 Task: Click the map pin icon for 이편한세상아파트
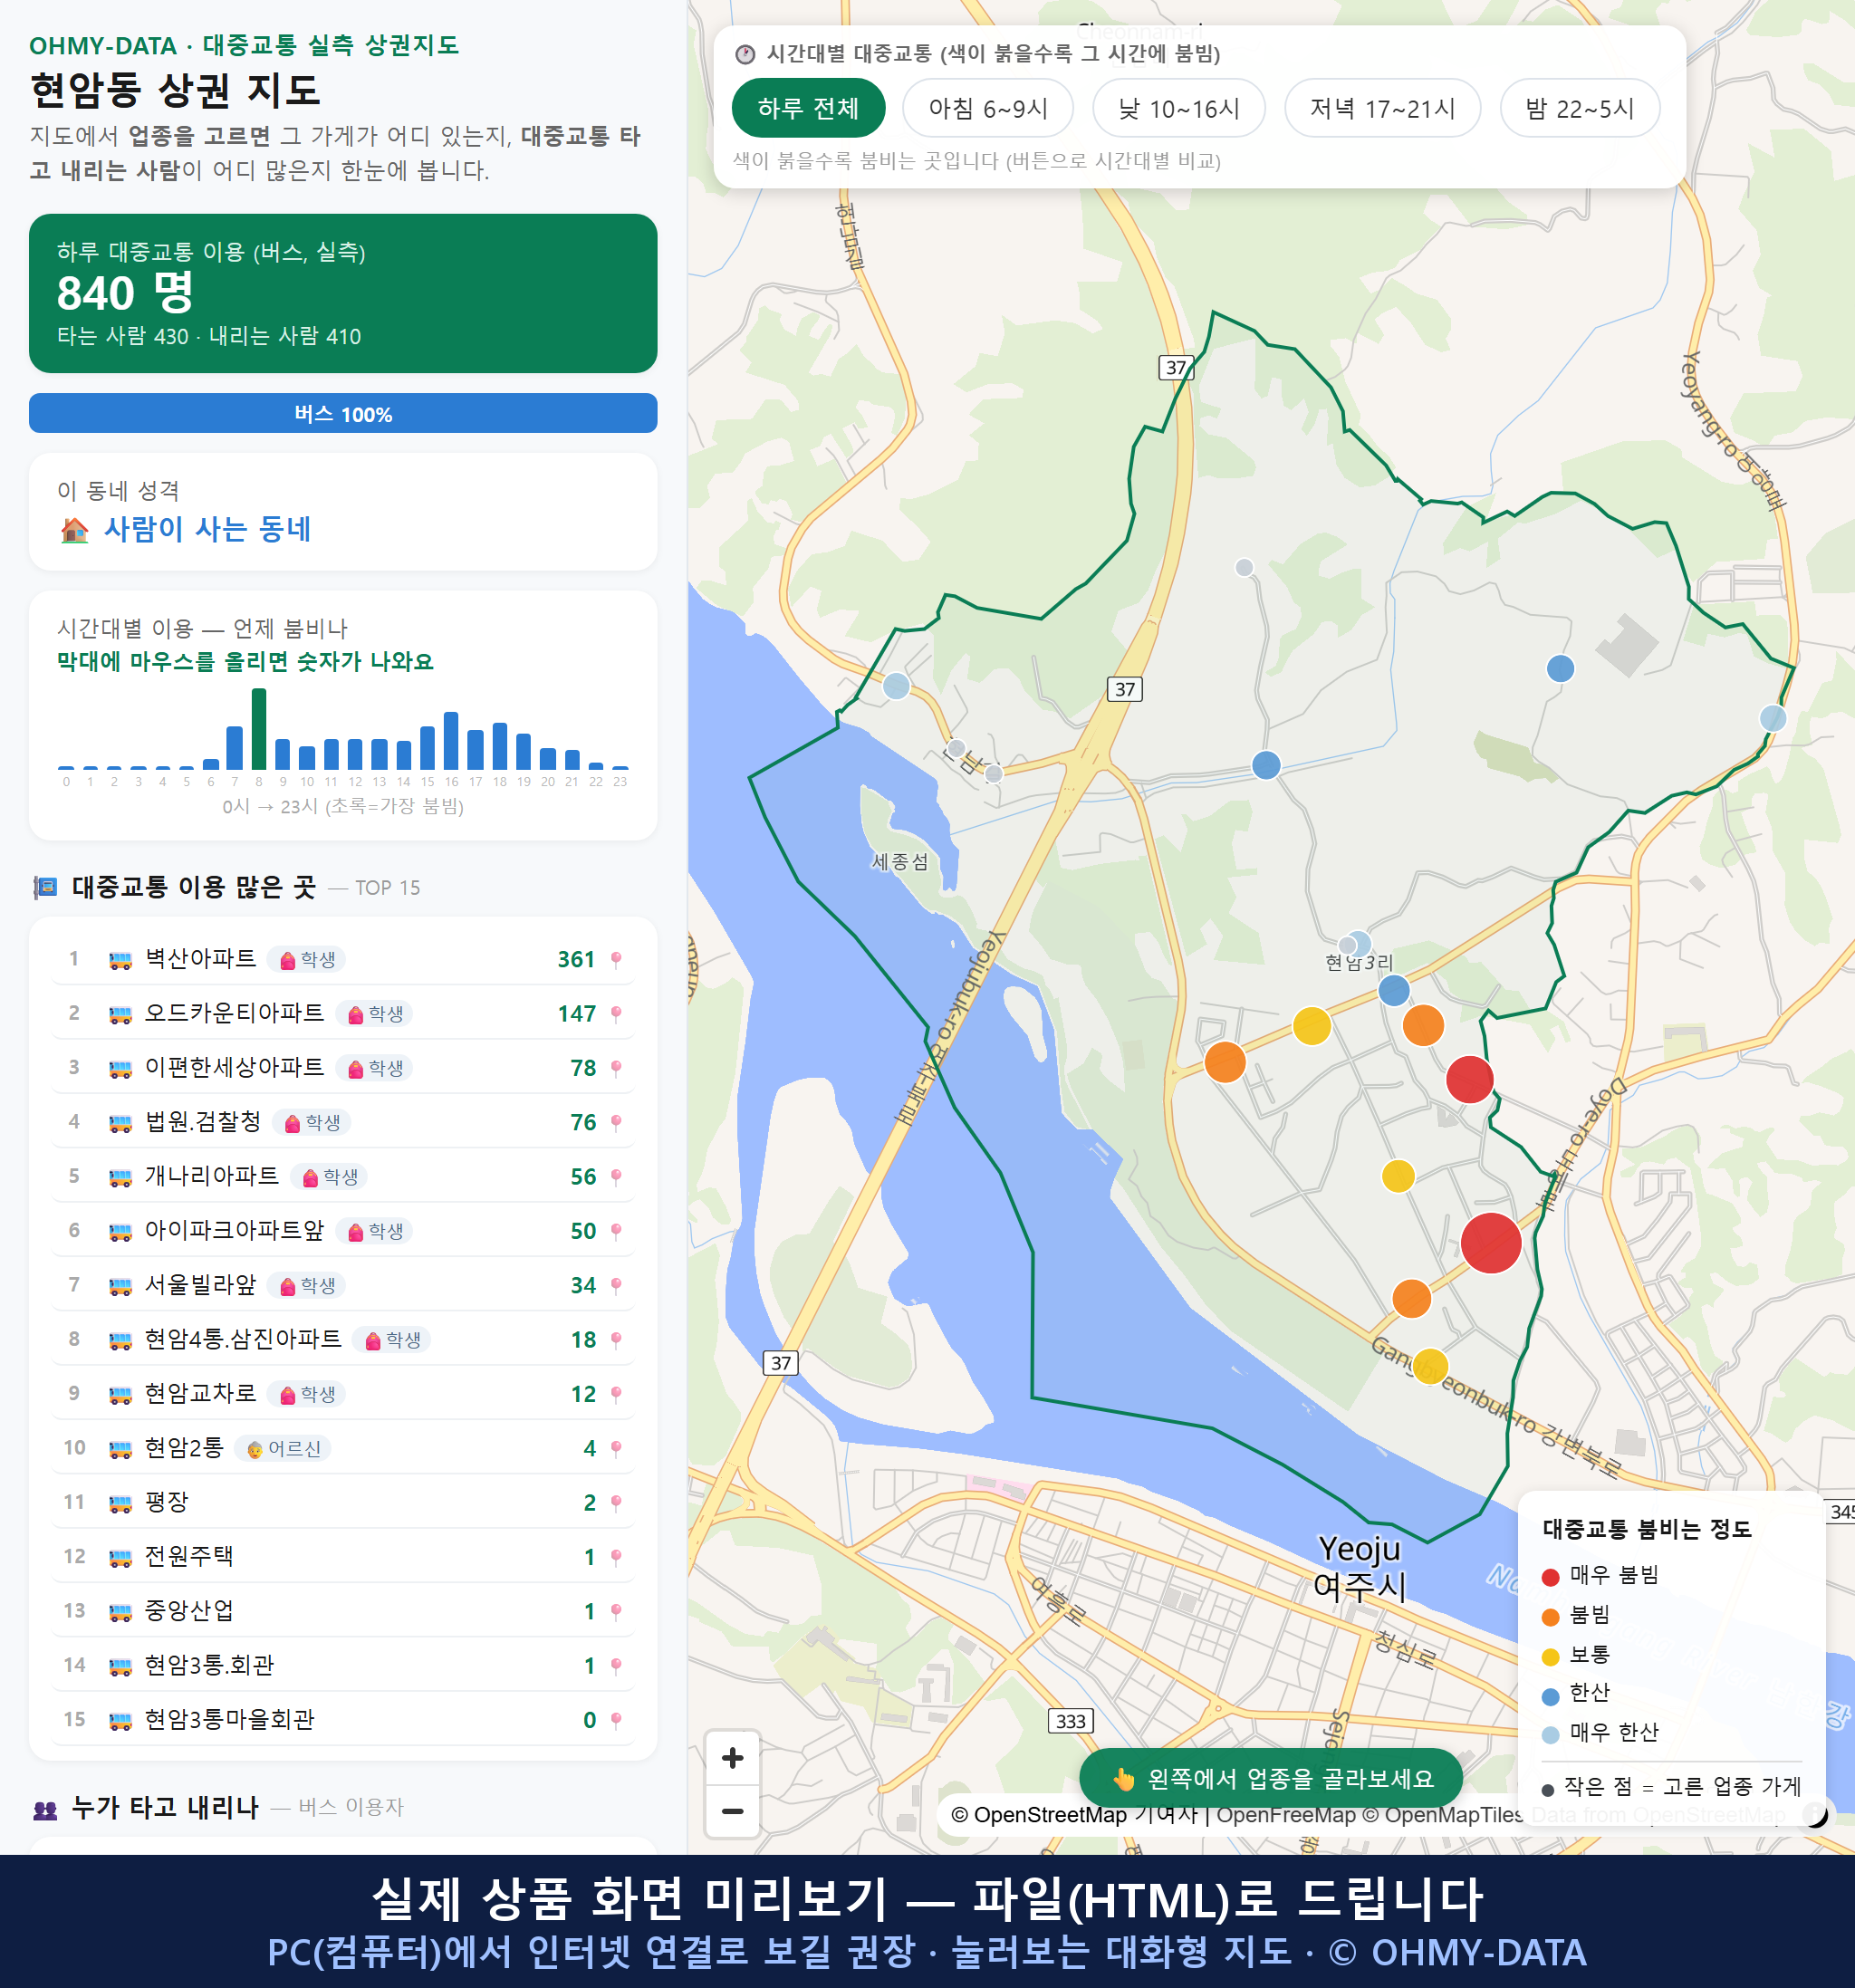[616, 1068]
